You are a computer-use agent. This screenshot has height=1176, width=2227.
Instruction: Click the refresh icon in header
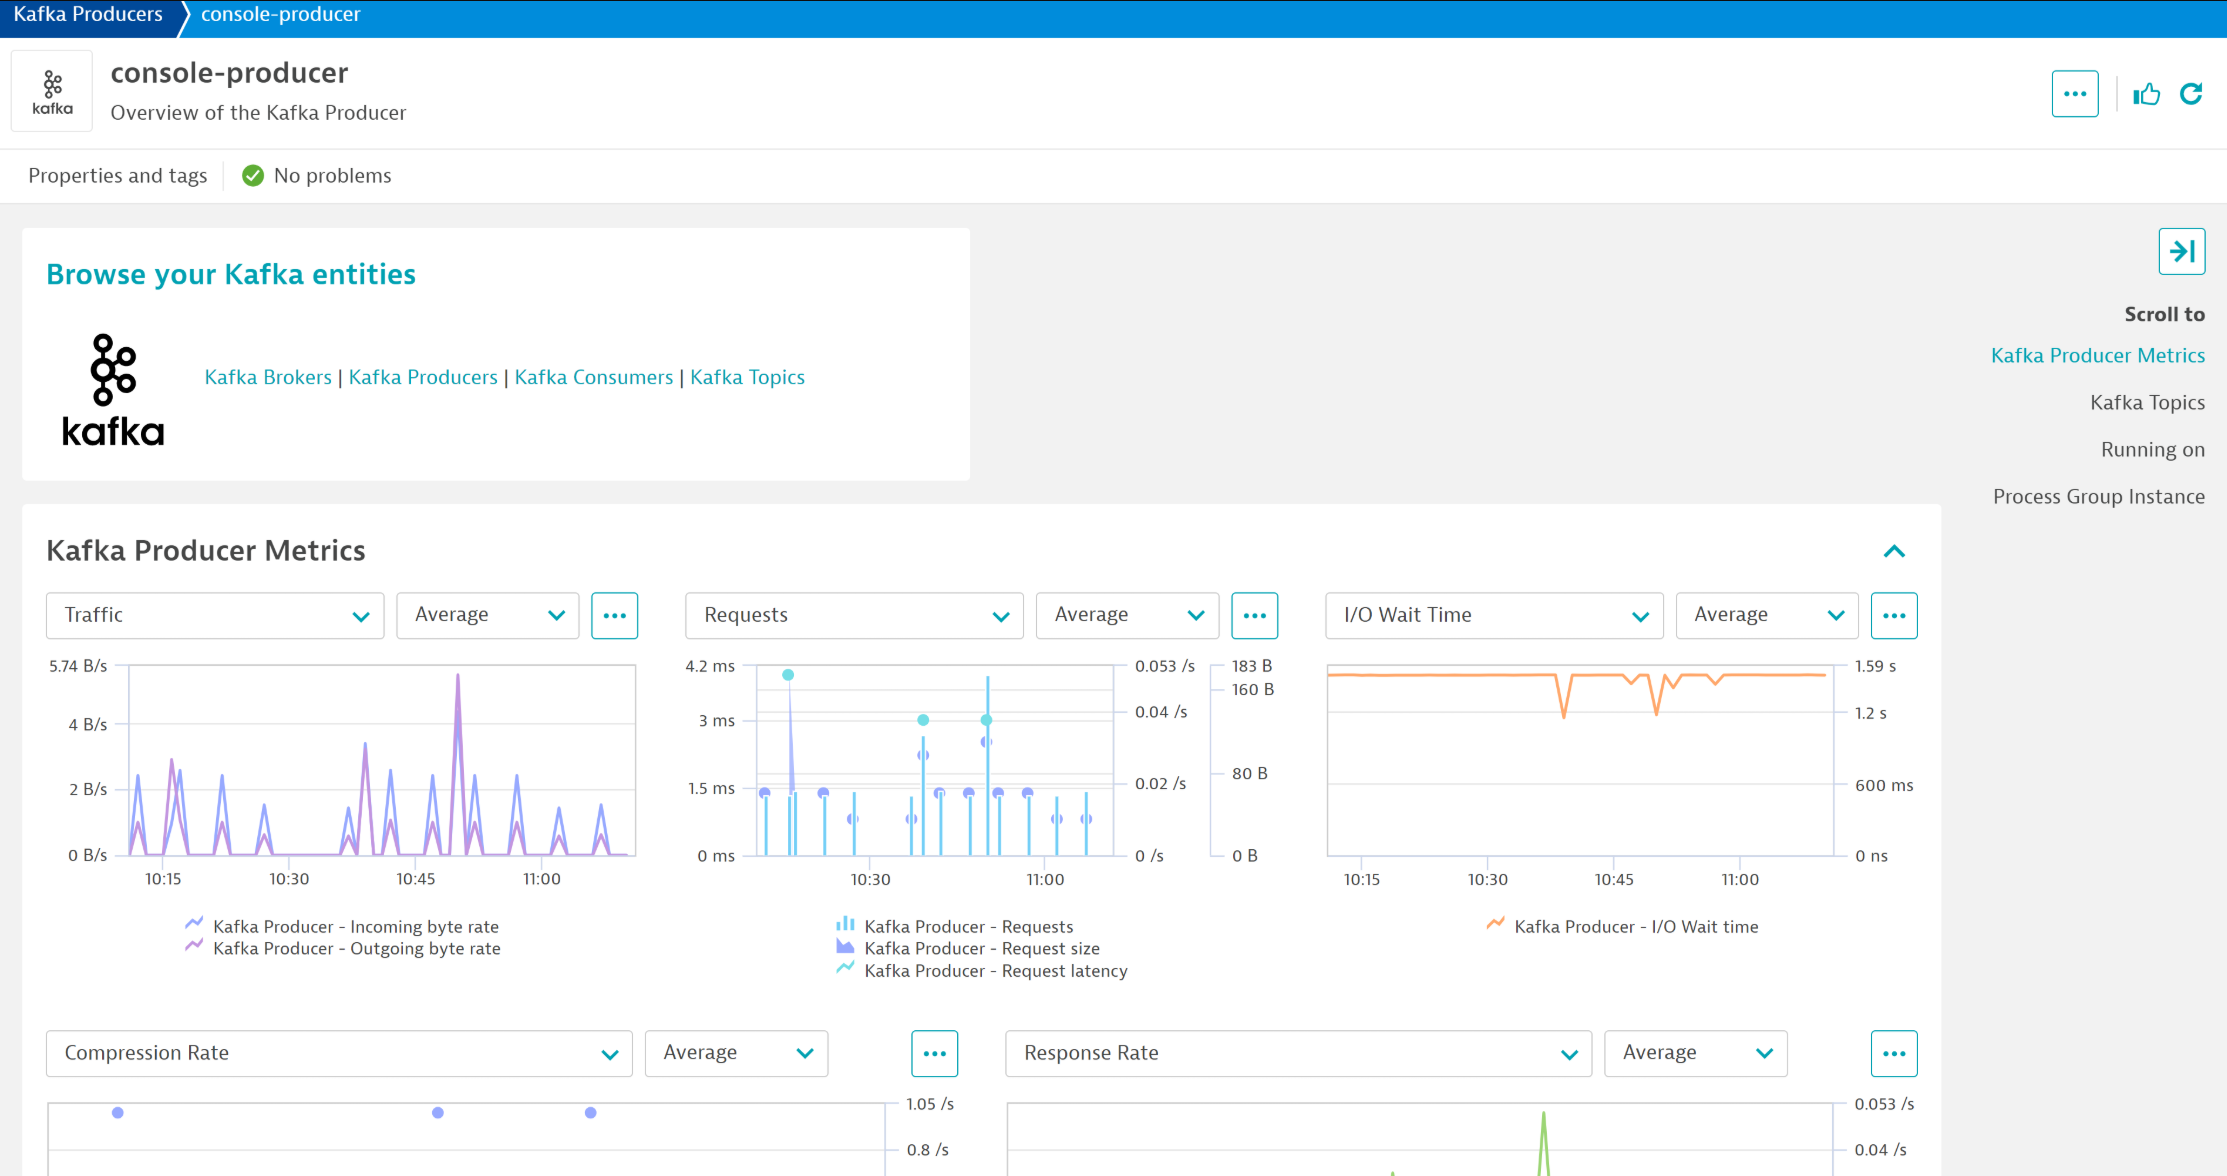coord(2191,94)
